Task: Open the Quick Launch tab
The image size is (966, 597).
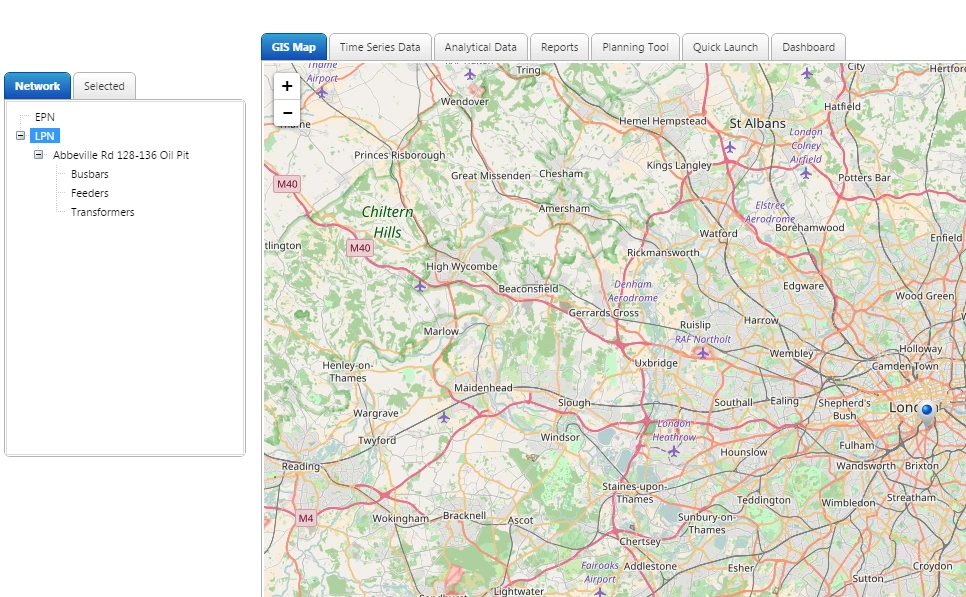Action: 725,47
